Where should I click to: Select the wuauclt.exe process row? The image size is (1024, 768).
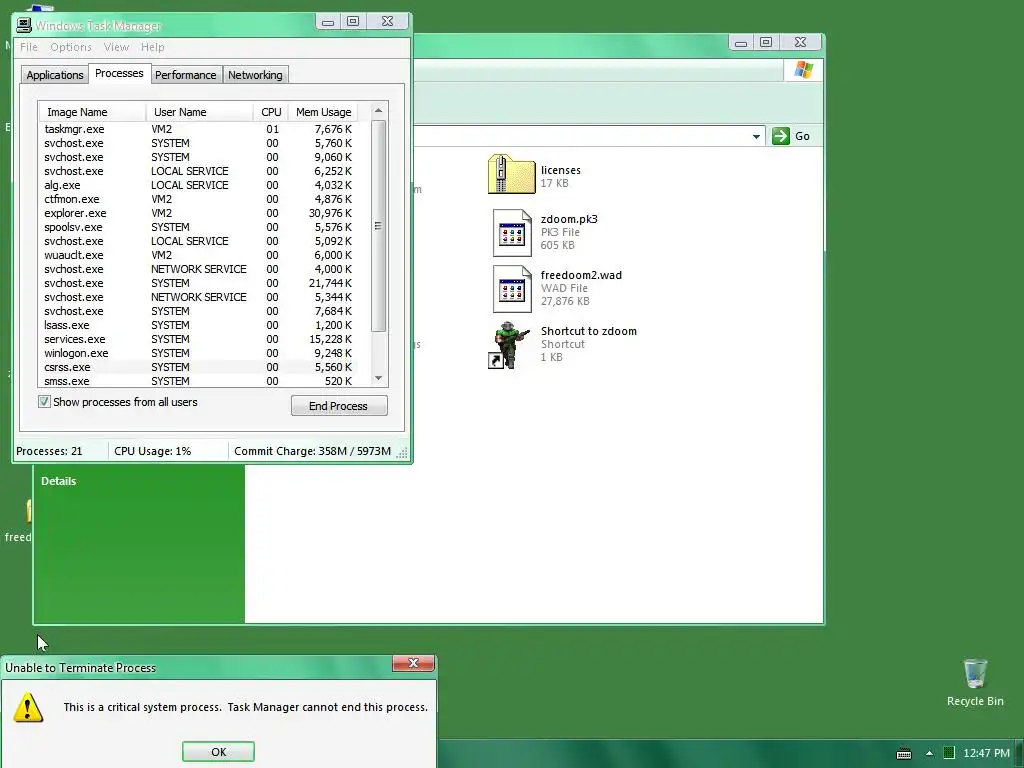point(199,255)
